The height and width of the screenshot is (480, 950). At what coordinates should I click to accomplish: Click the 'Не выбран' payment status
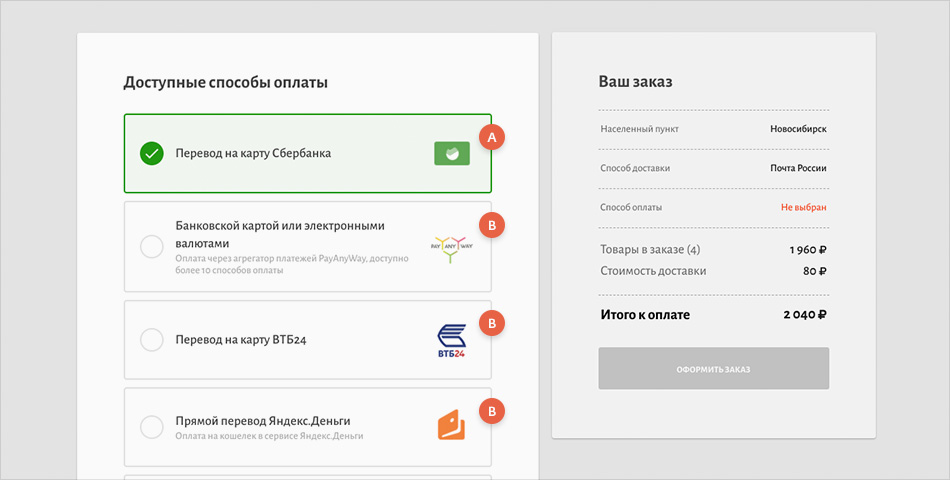803,207
